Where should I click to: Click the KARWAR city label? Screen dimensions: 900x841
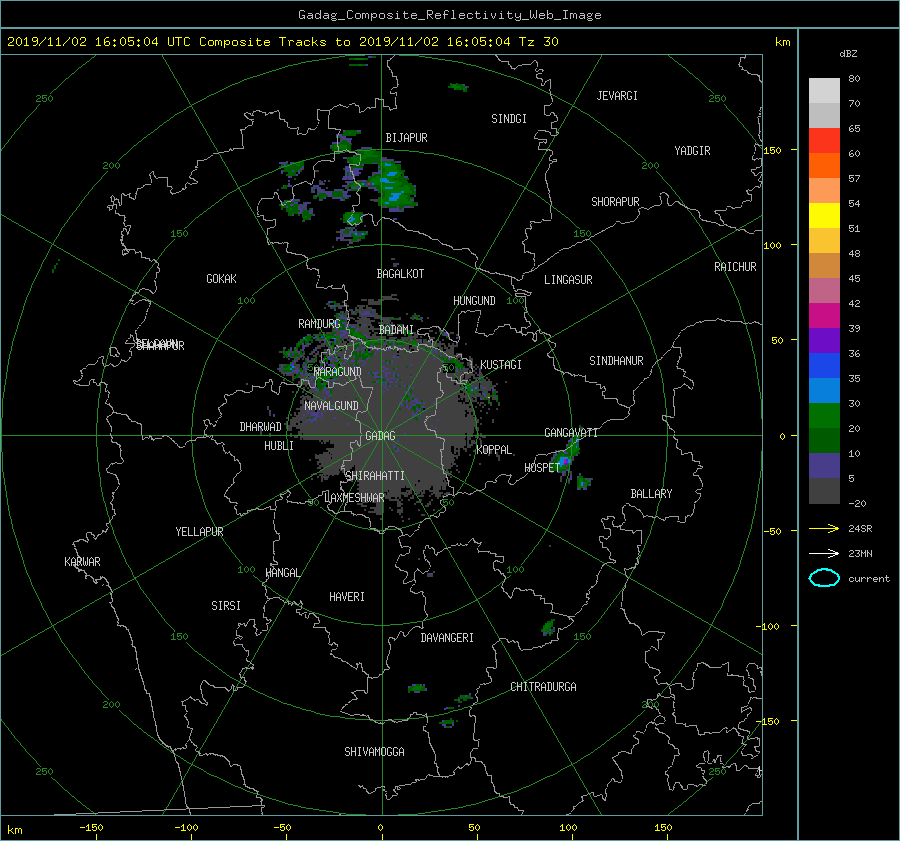pyautogui.click(x=82, y=562)
